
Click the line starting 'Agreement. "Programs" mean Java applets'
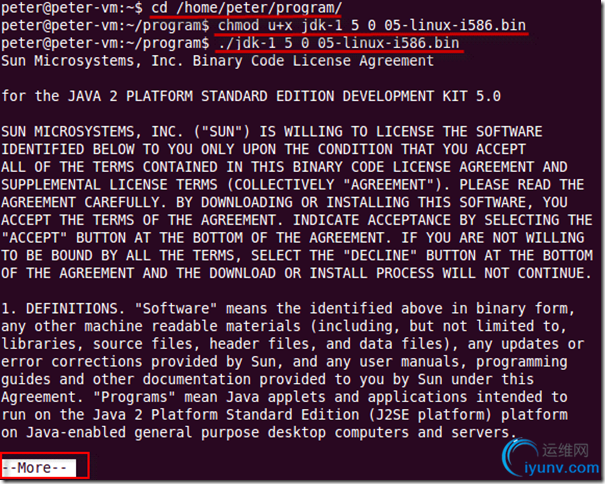[284, 397]
